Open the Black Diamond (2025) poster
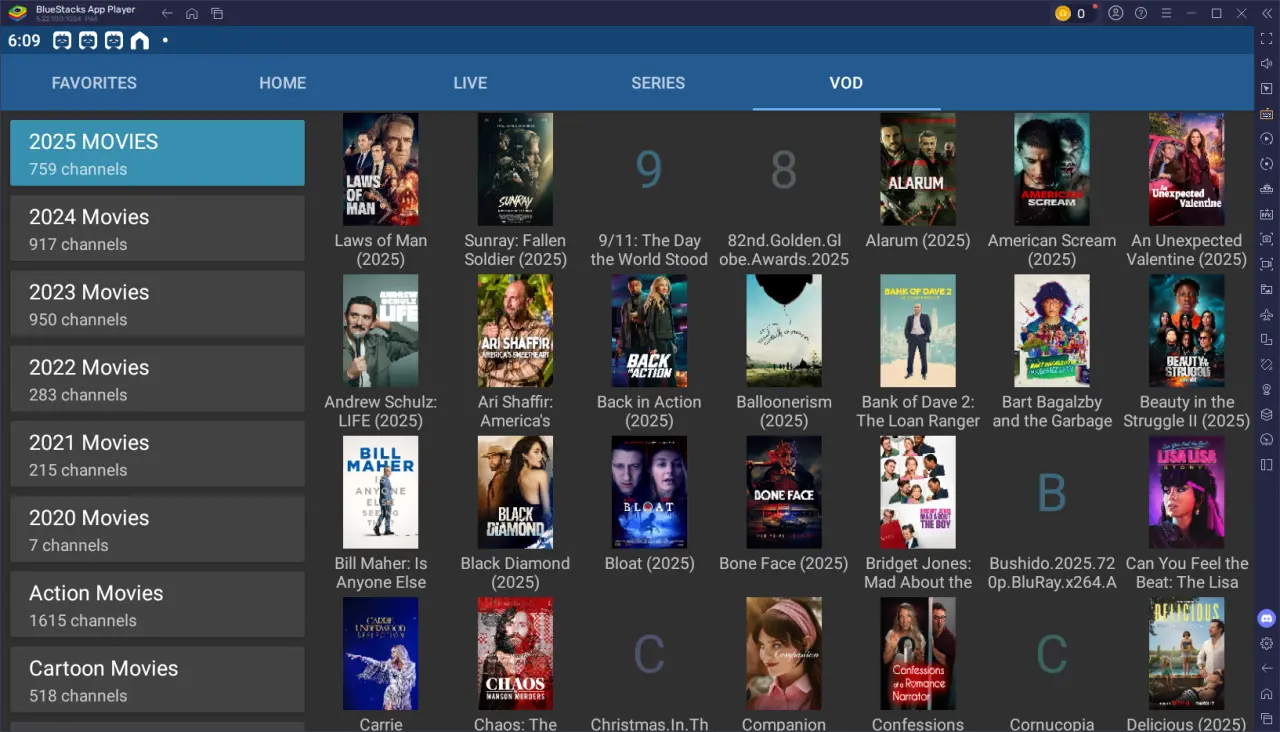 click(x=515, y=492)
